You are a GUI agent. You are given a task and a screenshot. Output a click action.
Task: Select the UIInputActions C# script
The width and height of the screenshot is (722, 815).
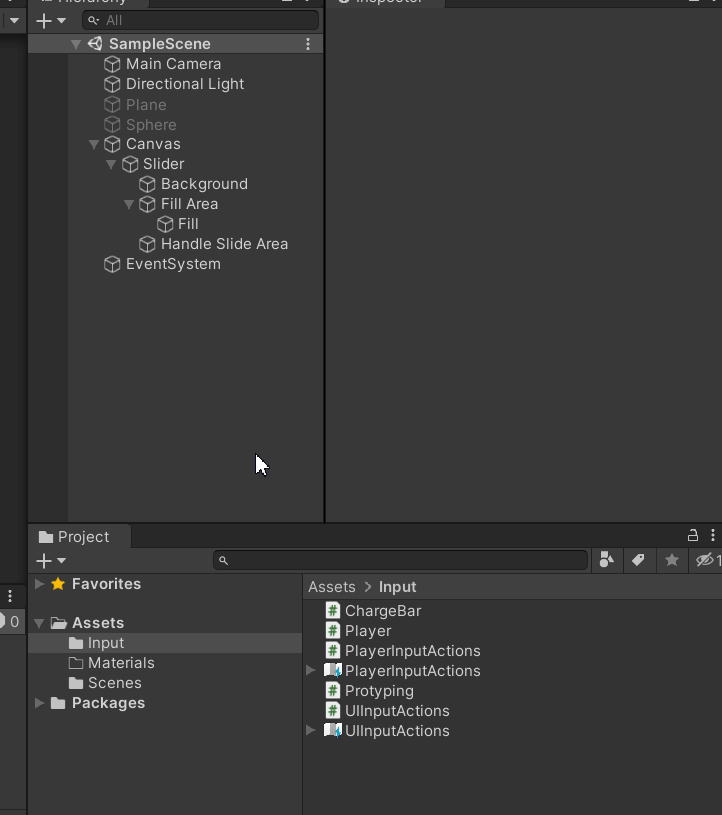tap(397, 711)
